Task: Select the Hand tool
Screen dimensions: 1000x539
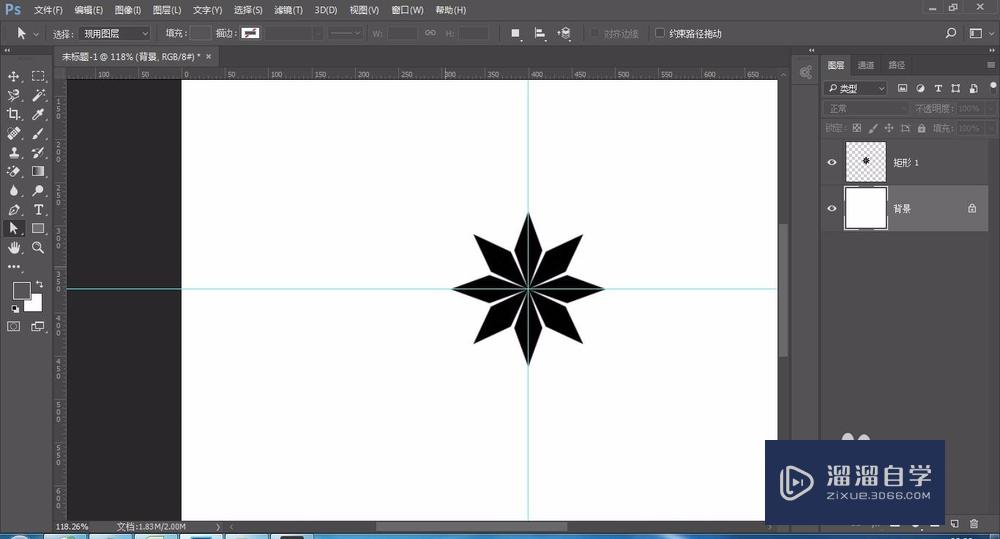Action: coord(14,247)
